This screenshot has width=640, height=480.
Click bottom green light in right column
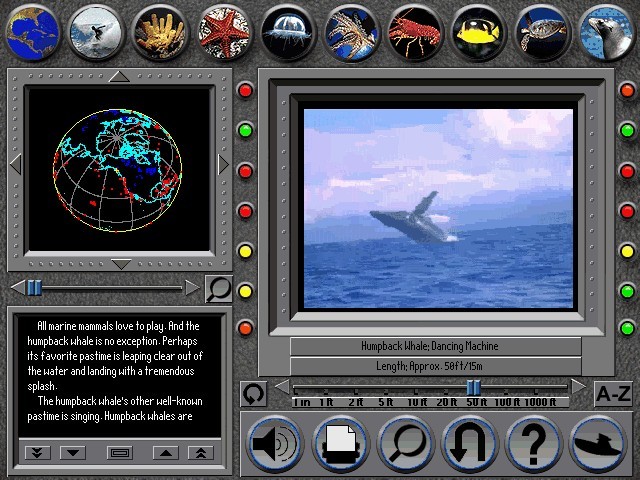627,328
